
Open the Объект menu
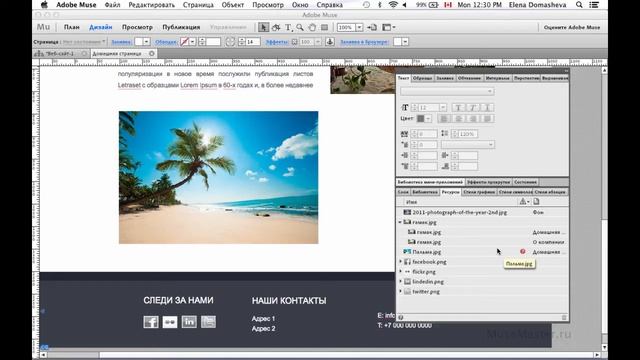[x=233, y=5]
